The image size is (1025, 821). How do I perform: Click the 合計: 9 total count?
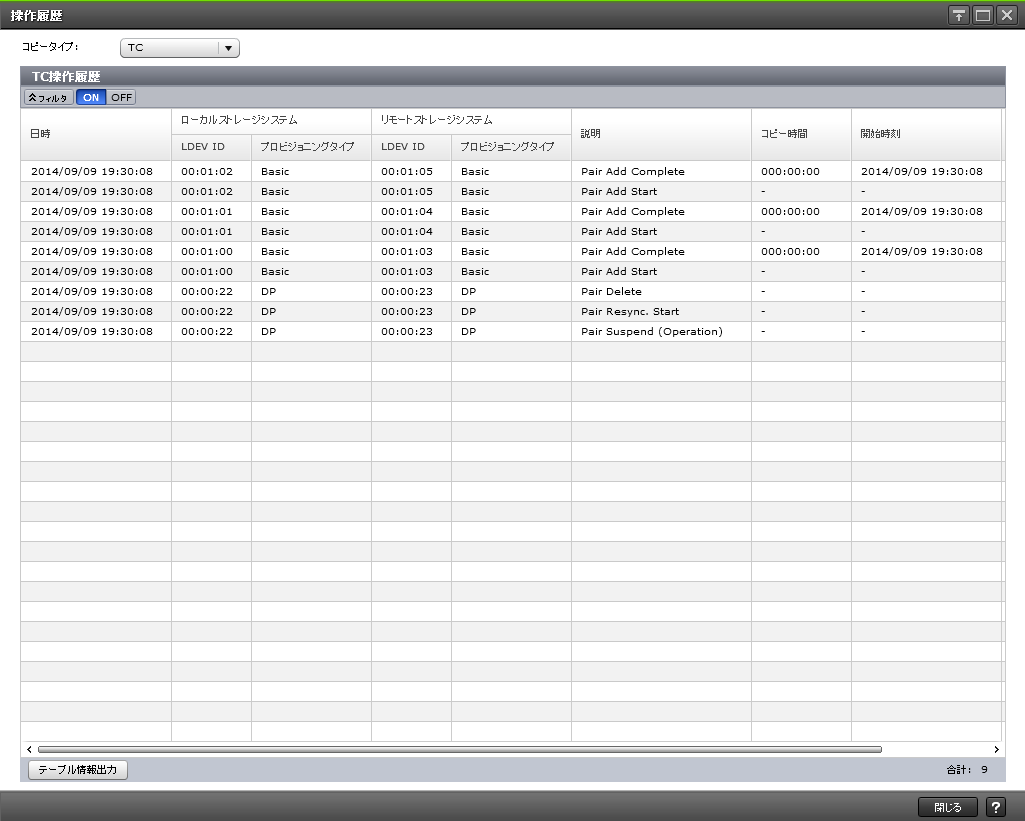[967, 769]
